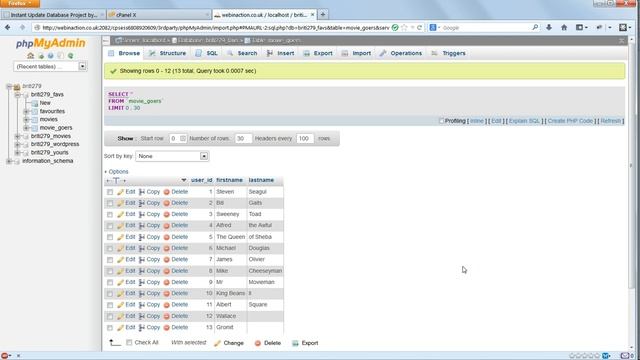Open the Recent tables dropdown
Screen dimensions: 640x360
[x=50, y=66]
